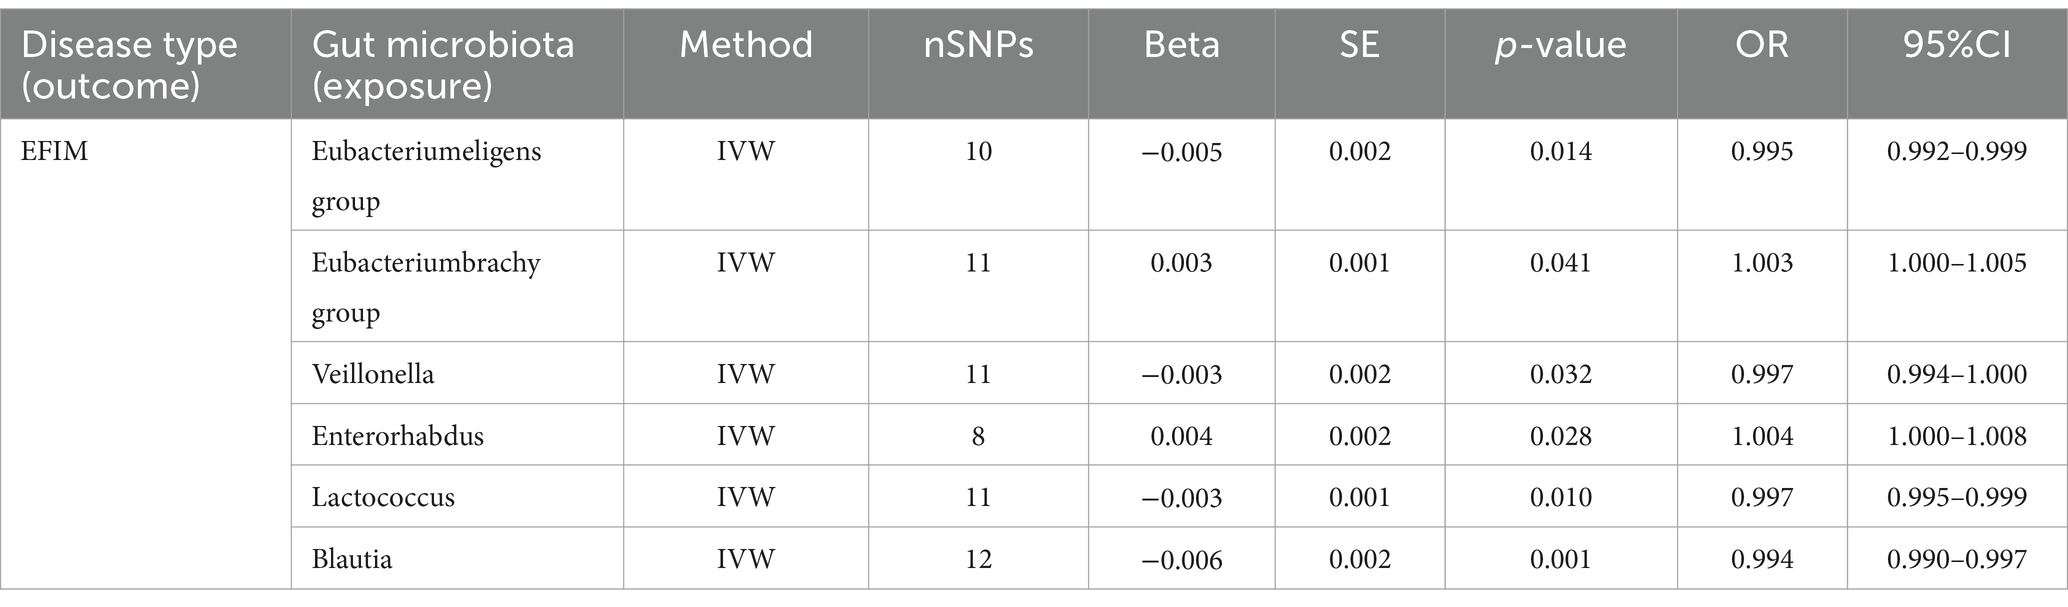The image size is (2068, 607).
Task: Click the nSNPs column header
Action: pyautogui.click(x=978, y=45)
